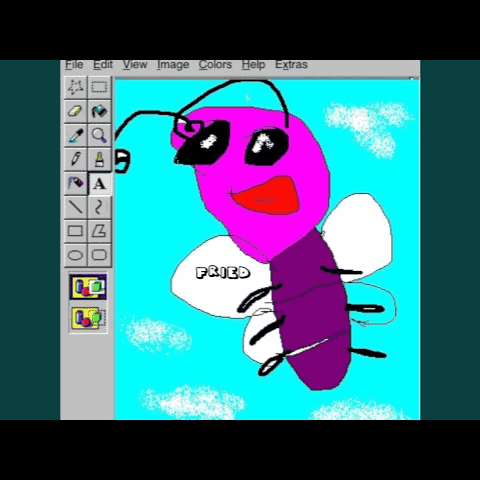Choose the Airbrush spray can tool
The height and width of the screenshot is (480, 480).
75,183
